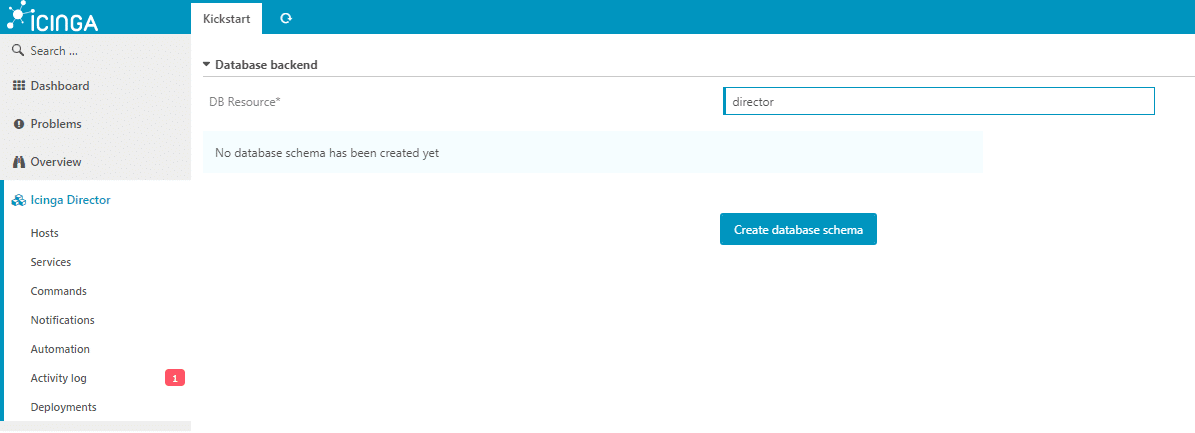Image resolution: width=1195 pixels, height=433 pixels.
Task: Switch to the Kickstart tab
Action: pos(226,19)
